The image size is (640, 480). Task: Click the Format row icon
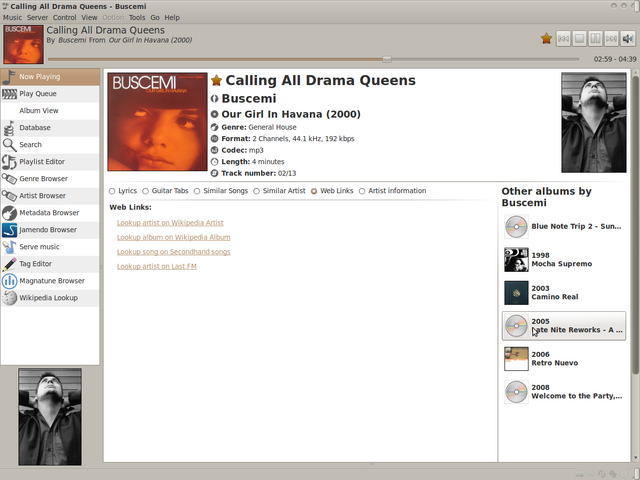(214, 139)
